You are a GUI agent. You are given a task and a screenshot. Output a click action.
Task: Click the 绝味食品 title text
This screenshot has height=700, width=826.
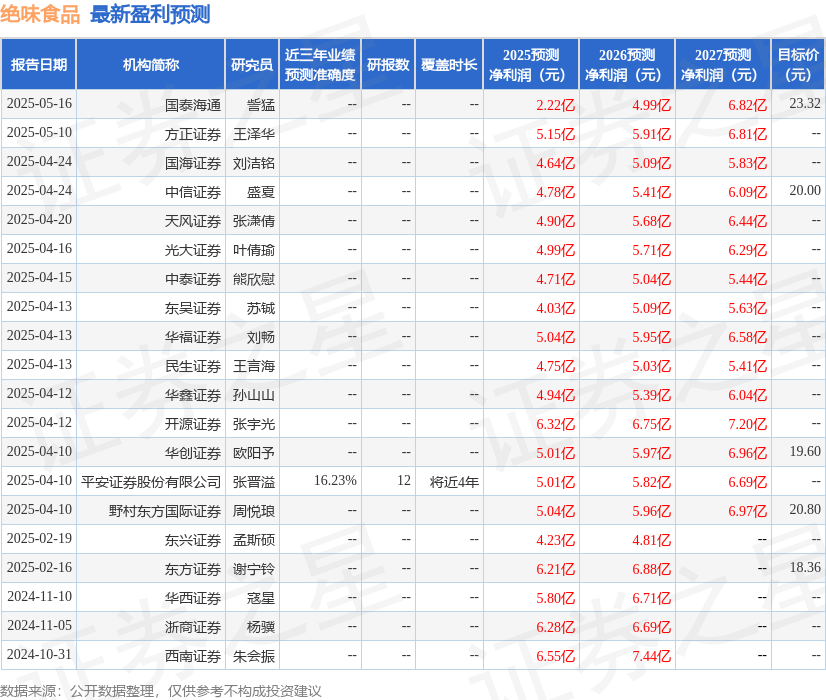click(40, 14)
